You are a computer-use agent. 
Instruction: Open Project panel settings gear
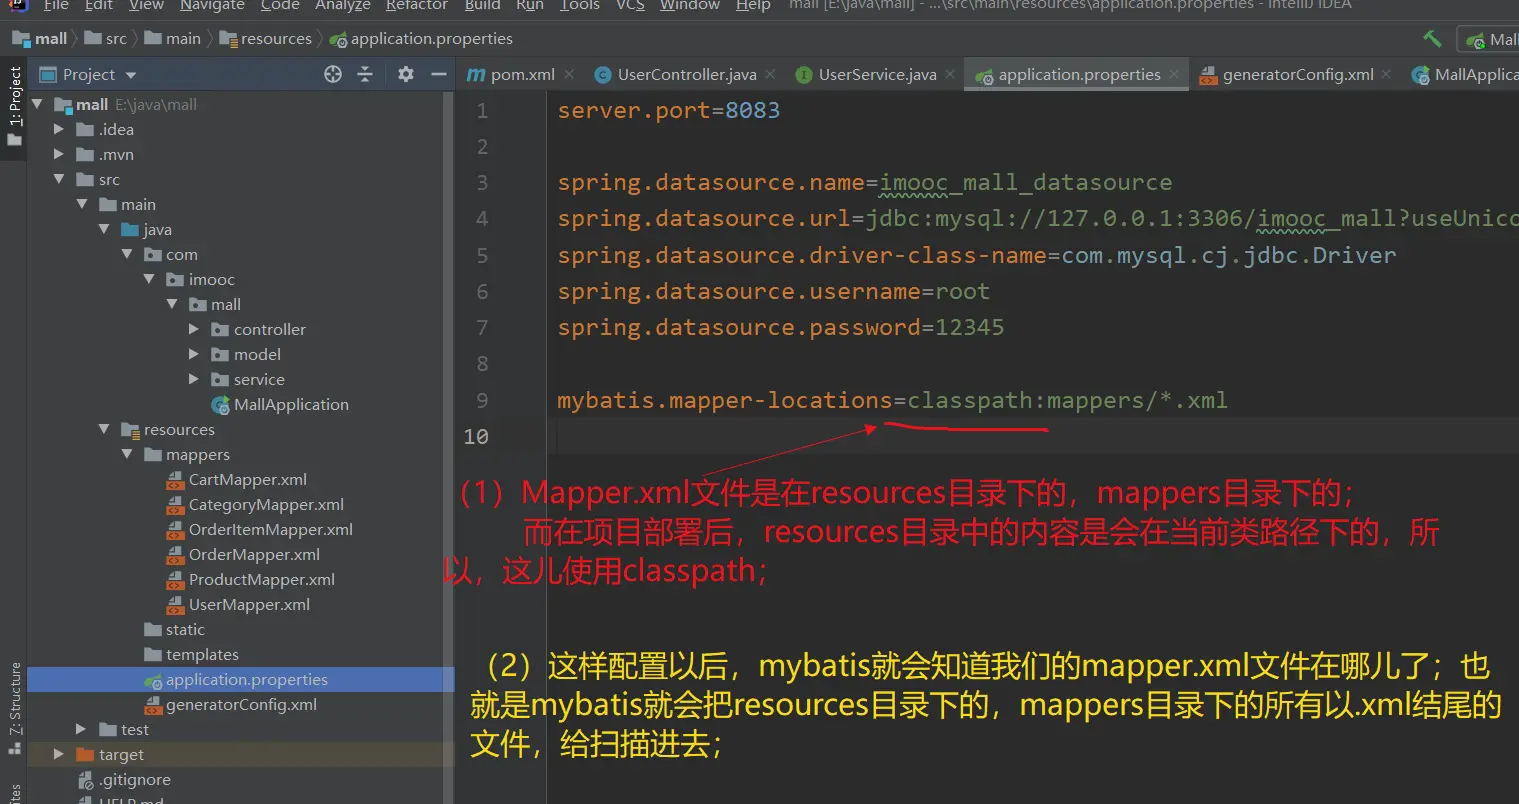click(x=405, y=74)
